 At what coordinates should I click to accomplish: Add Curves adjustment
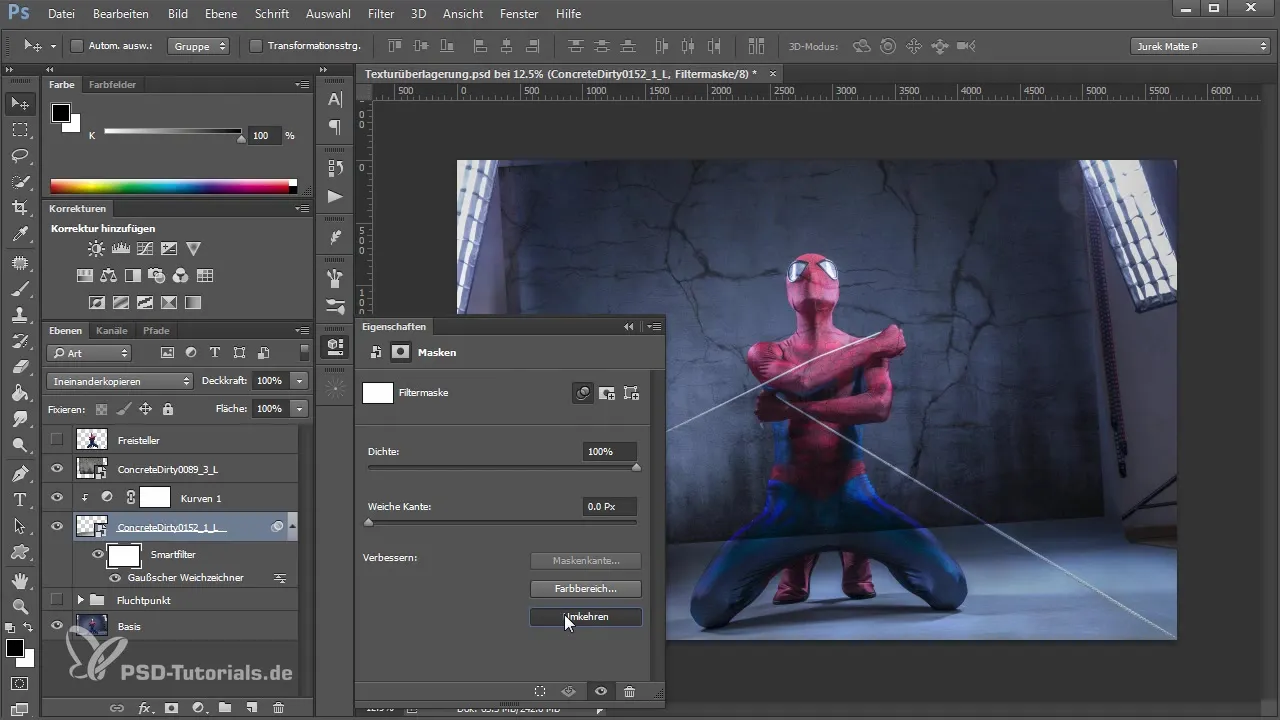[145, 249]
